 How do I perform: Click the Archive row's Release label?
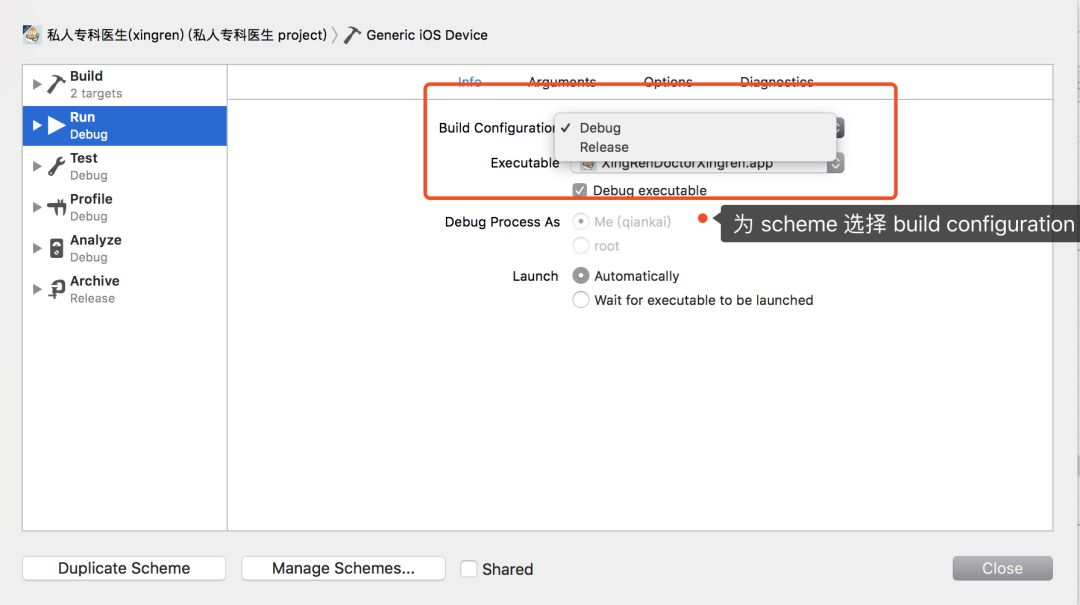tap(92, 298)
